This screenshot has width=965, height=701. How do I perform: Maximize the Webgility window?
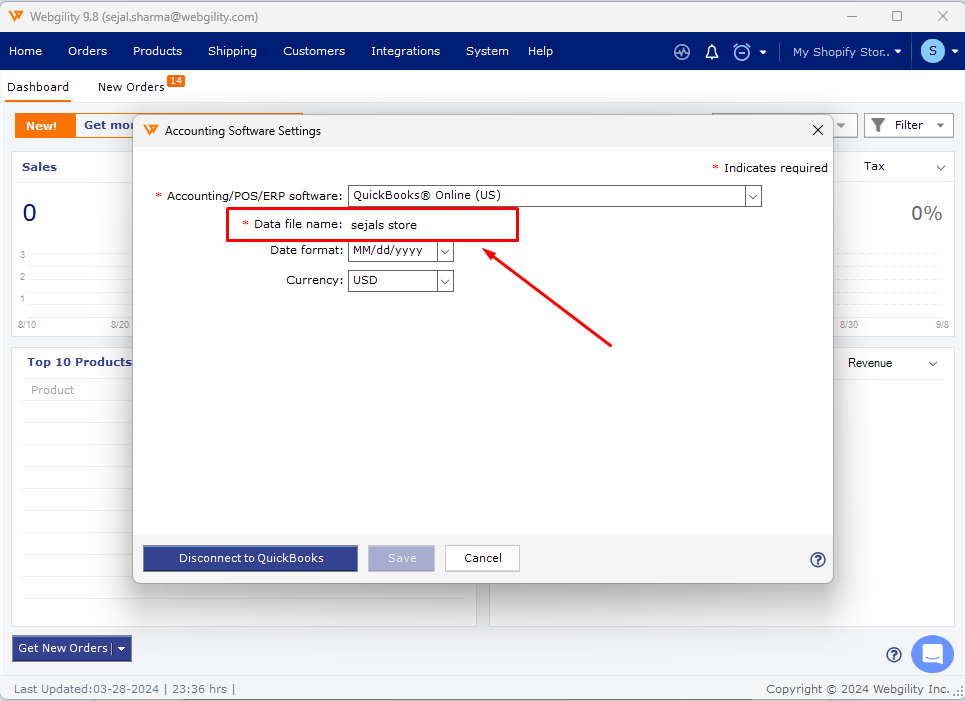[897, 16]
